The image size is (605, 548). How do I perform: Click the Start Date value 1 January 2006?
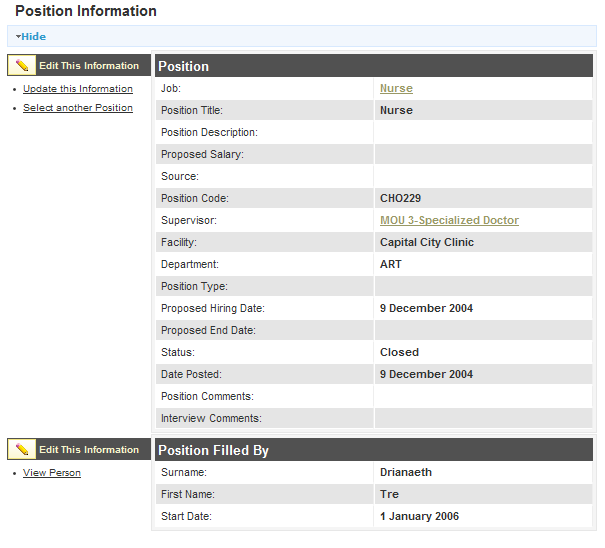tap(419, 517)
